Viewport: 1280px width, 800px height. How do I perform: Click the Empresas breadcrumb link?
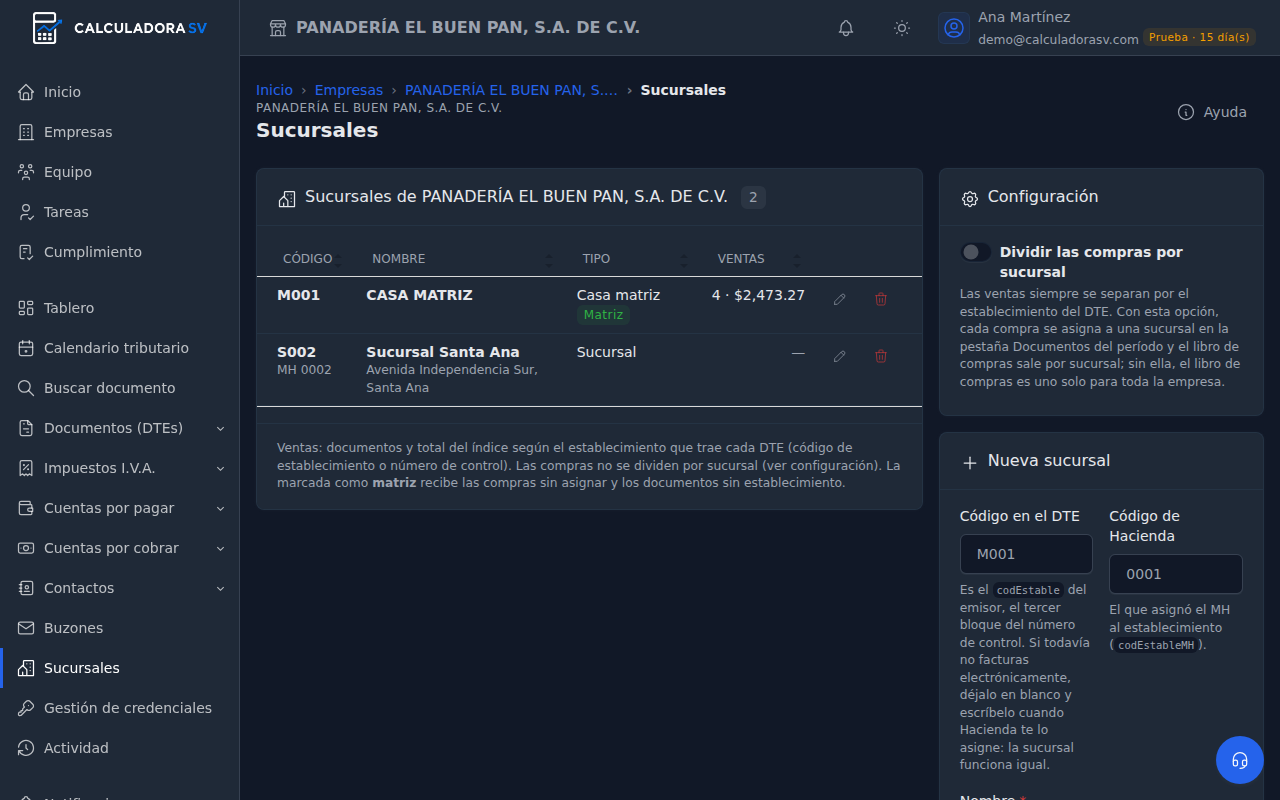(349, 90)
